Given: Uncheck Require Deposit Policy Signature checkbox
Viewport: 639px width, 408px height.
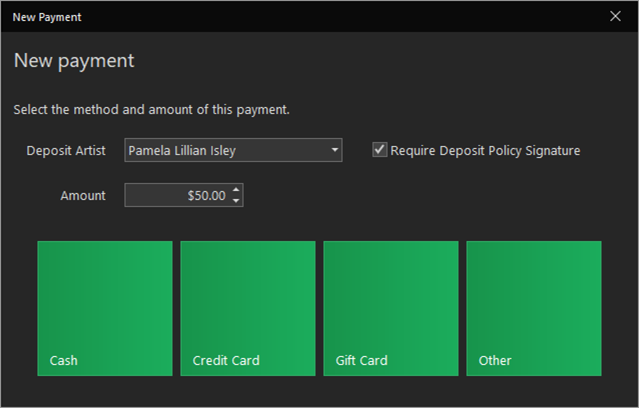Looking at the screenshot, I should 379,150.
